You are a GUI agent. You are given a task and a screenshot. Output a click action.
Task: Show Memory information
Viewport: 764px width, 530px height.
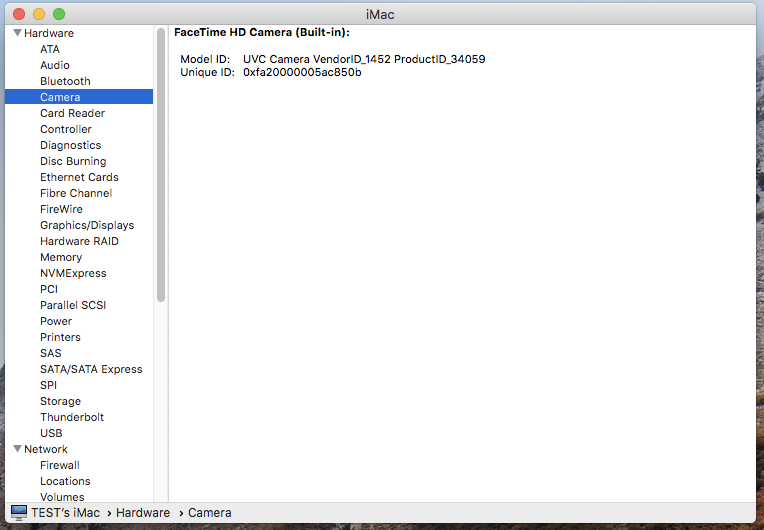pyautogui.click(x=61, y=257)
